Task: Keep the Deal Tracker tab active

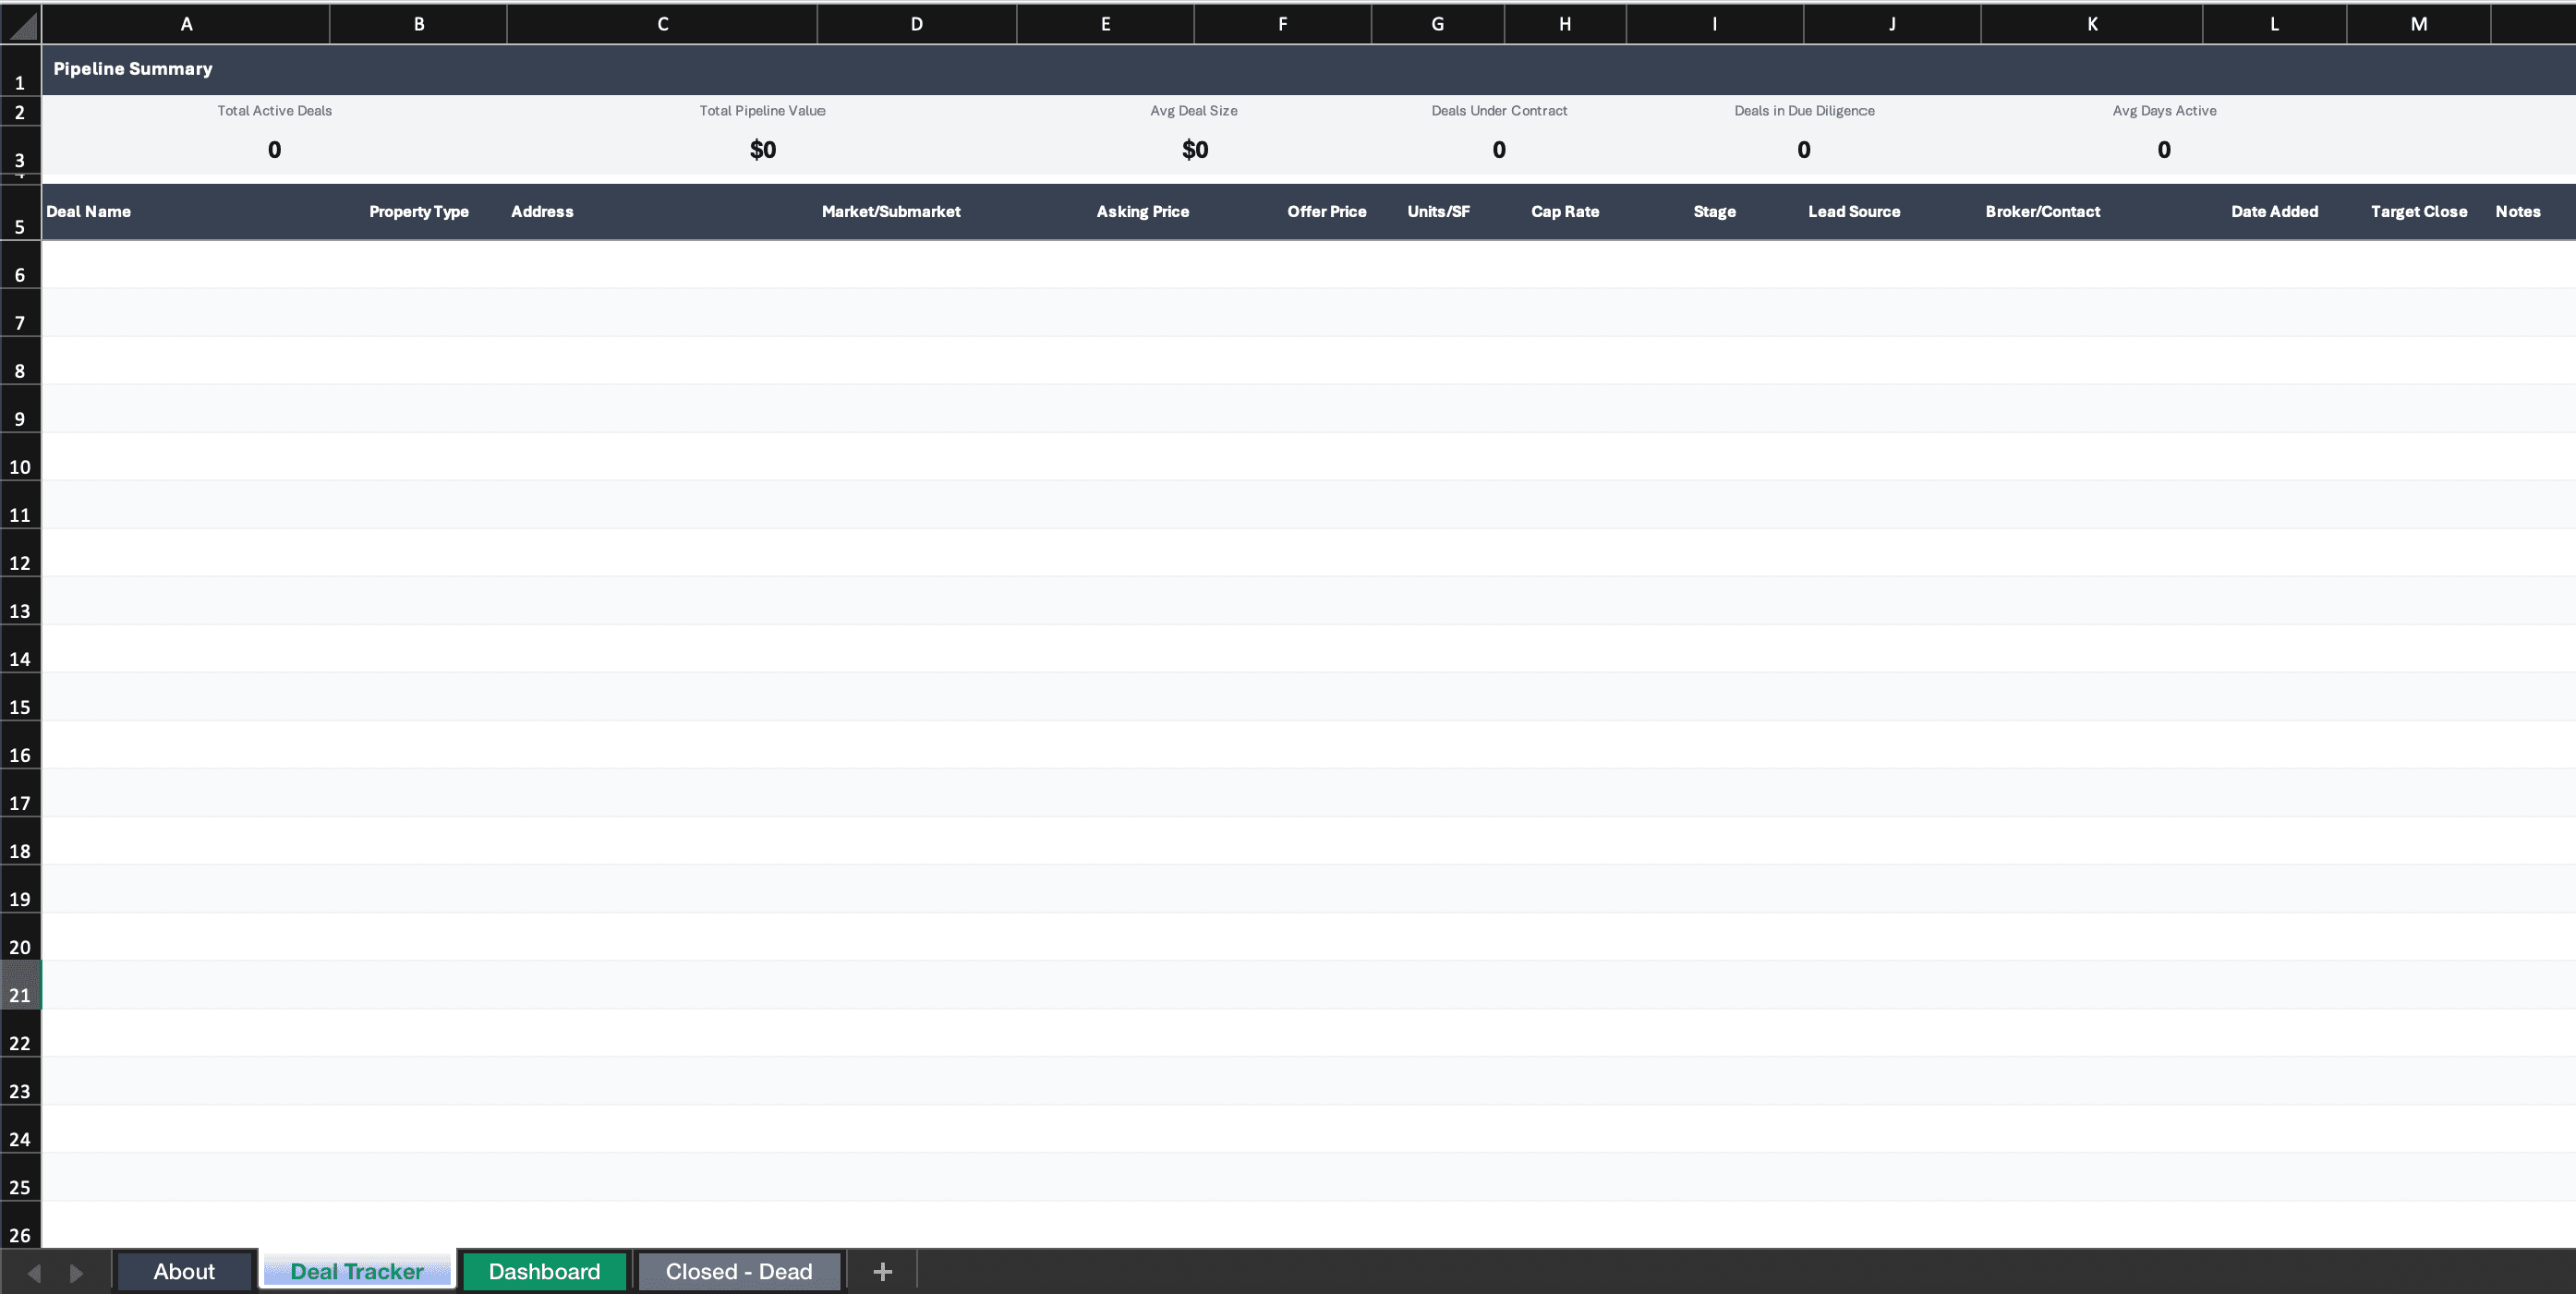Action: [356, 1271]
